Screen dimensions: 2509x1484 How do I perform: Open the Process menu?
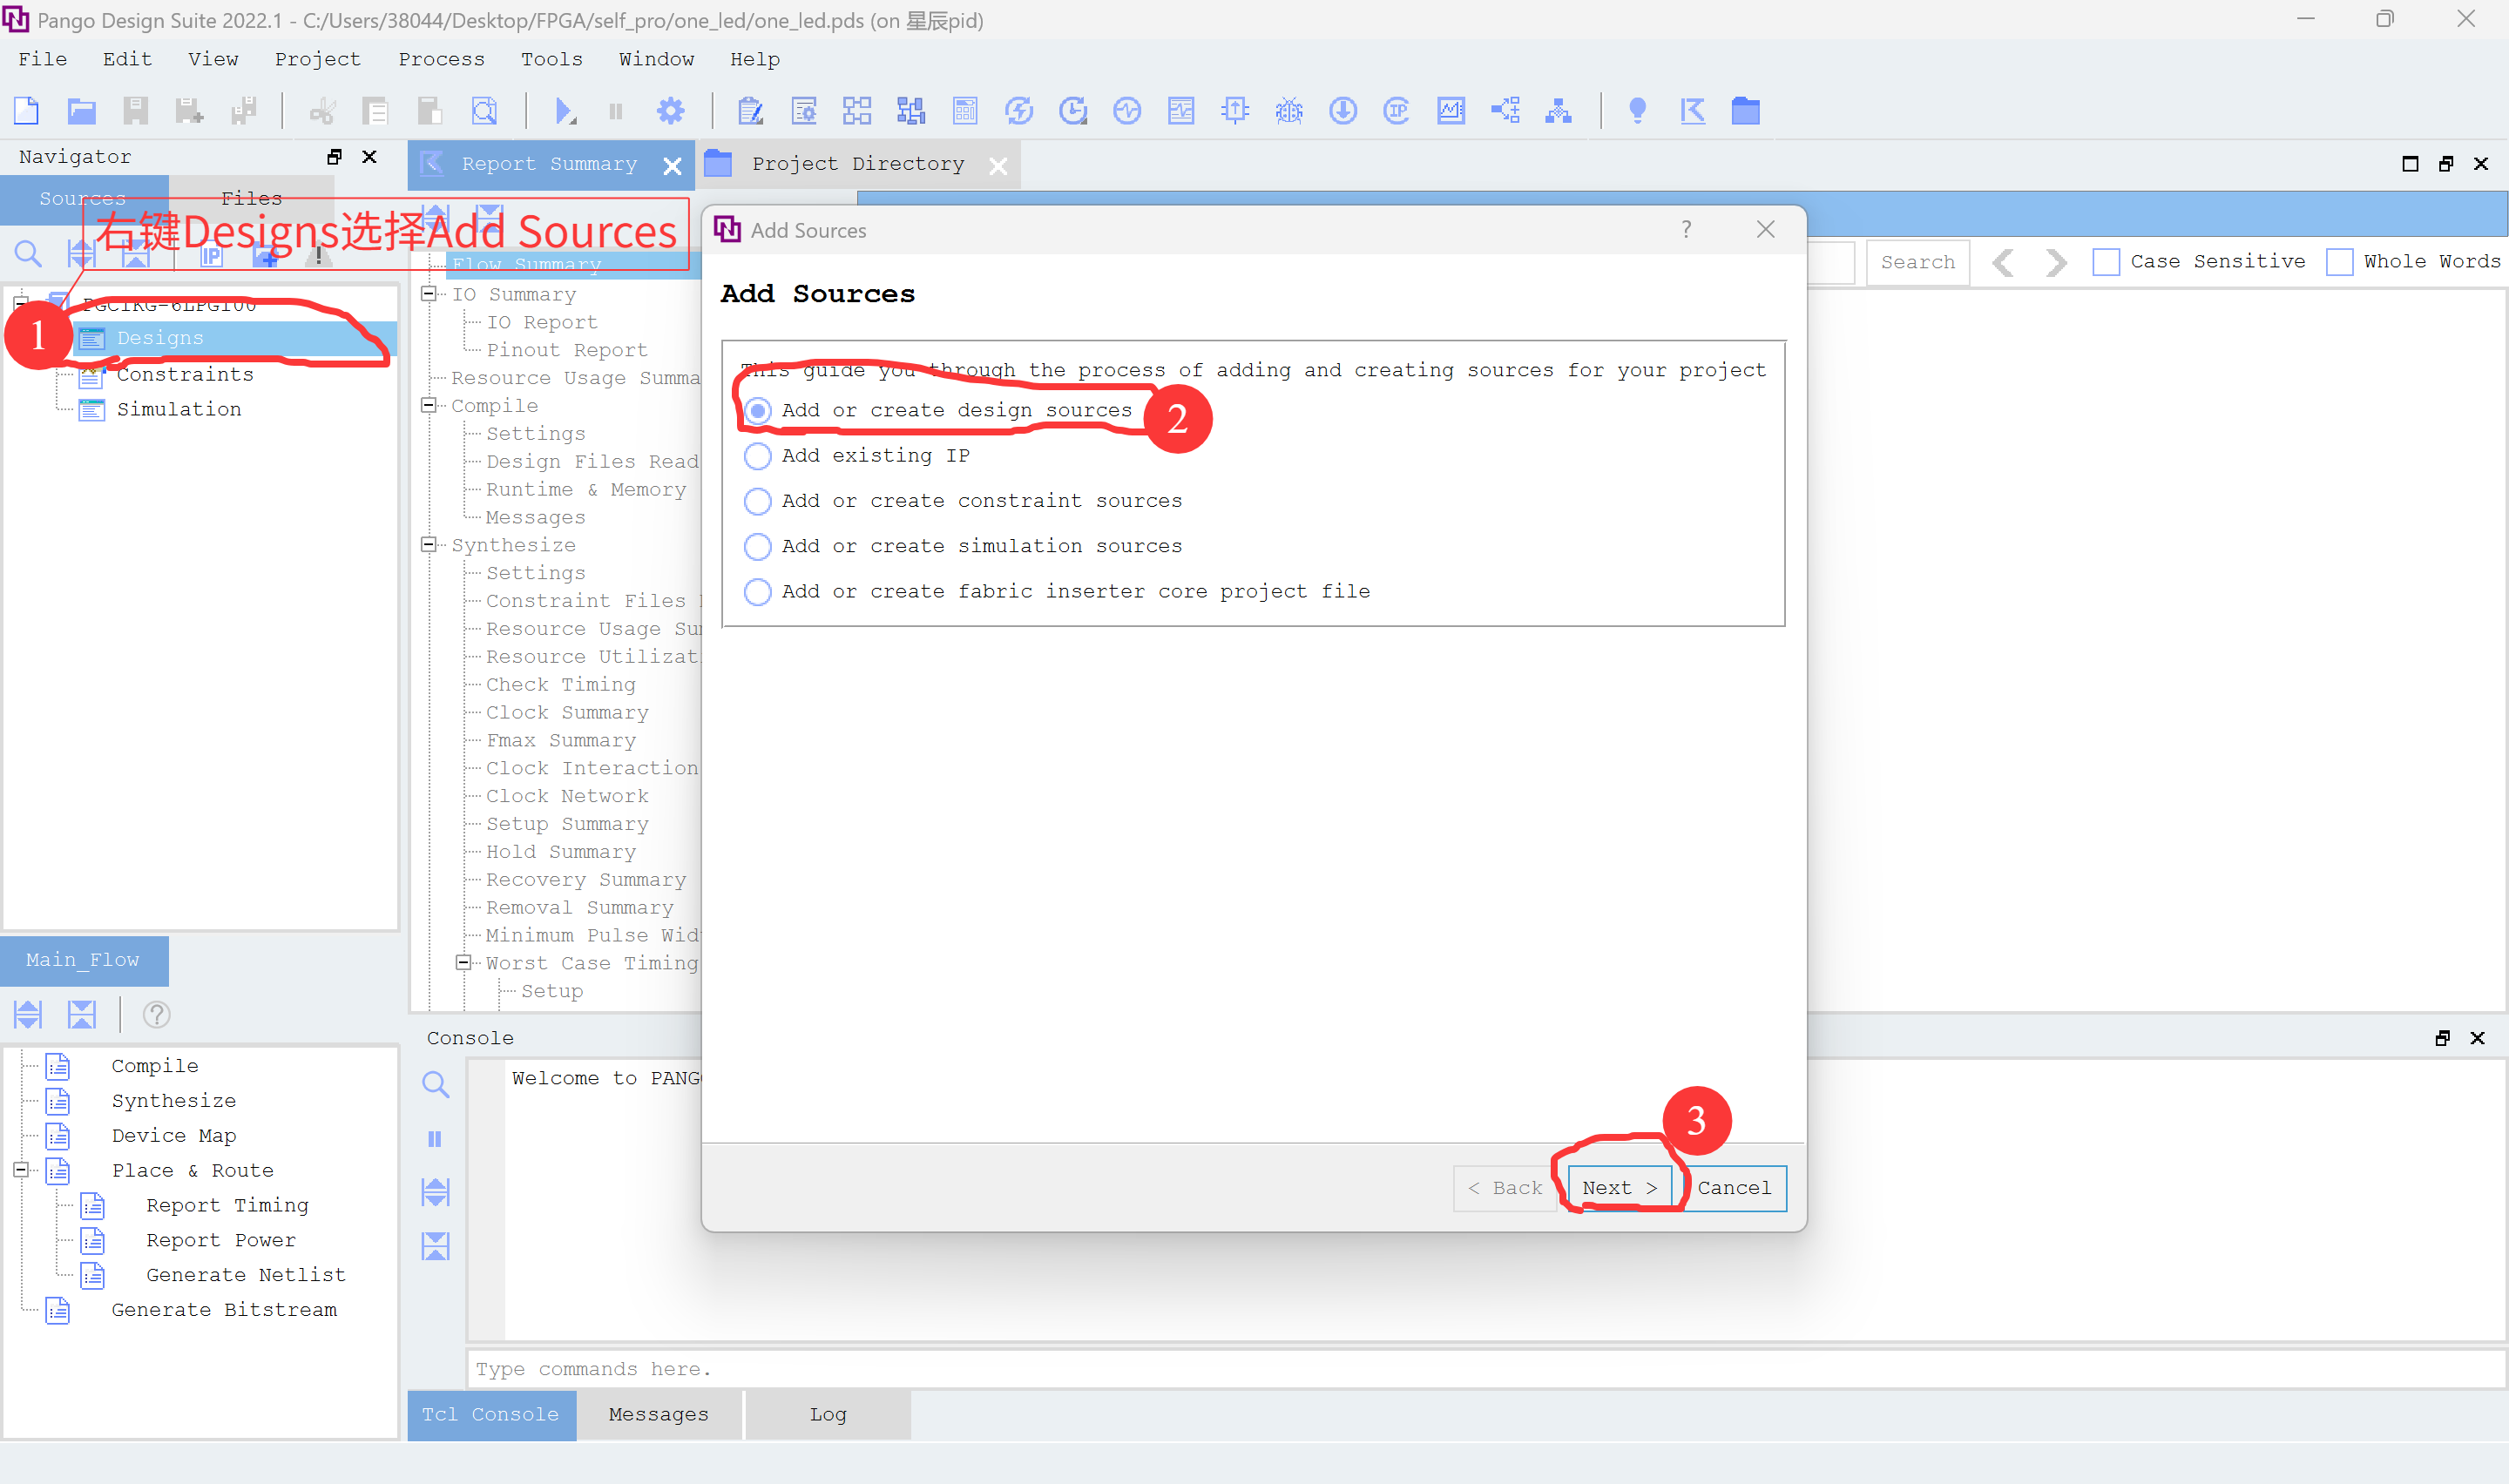pyautogui.click(x=441, y=59)
